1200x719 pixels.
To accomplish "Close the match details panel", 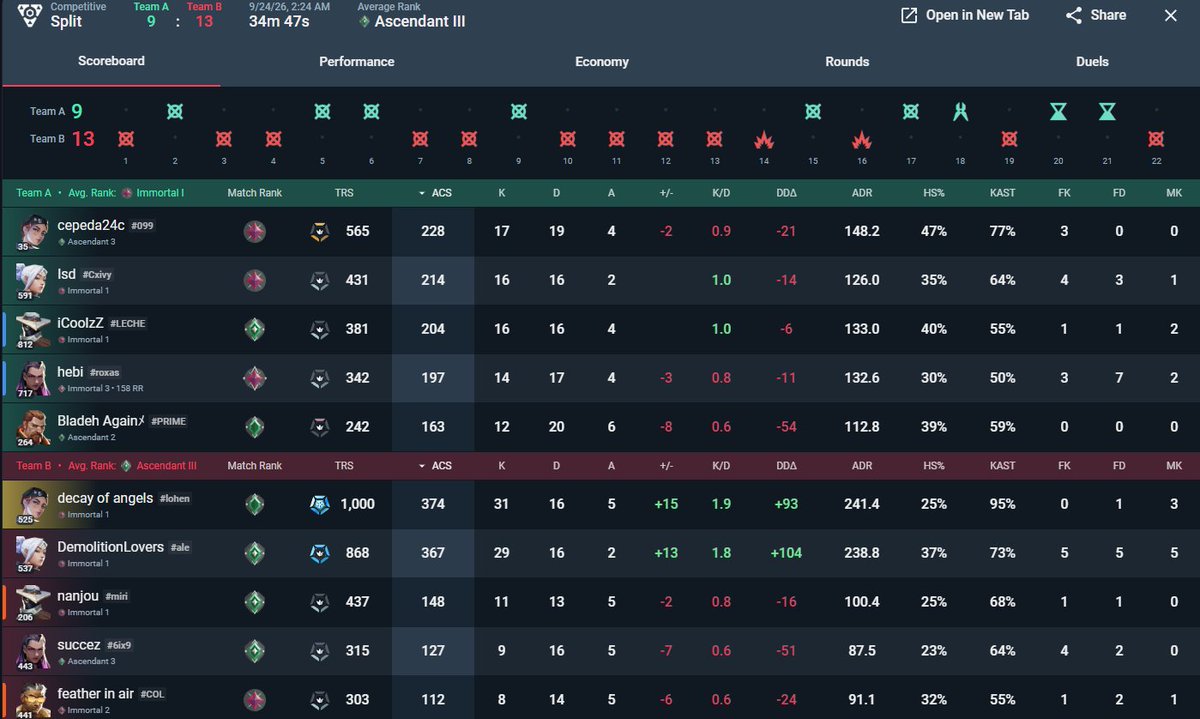I will point(1171,15).
